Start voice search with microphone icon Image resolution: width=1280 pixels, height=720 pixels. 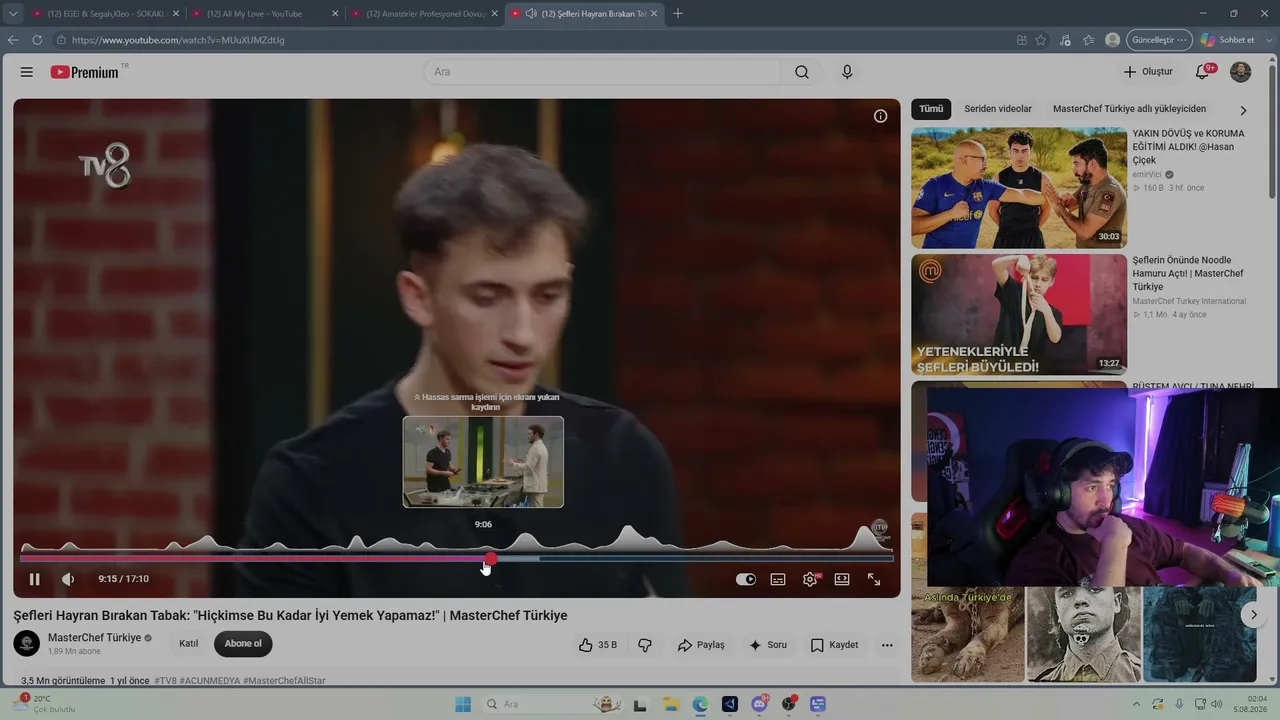[x=847, y=72]
